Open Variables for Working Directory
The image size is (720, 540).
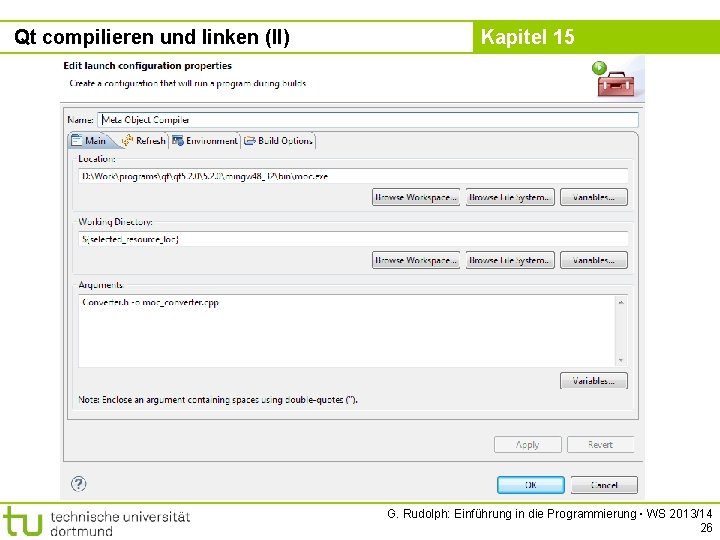coord(594,260)
